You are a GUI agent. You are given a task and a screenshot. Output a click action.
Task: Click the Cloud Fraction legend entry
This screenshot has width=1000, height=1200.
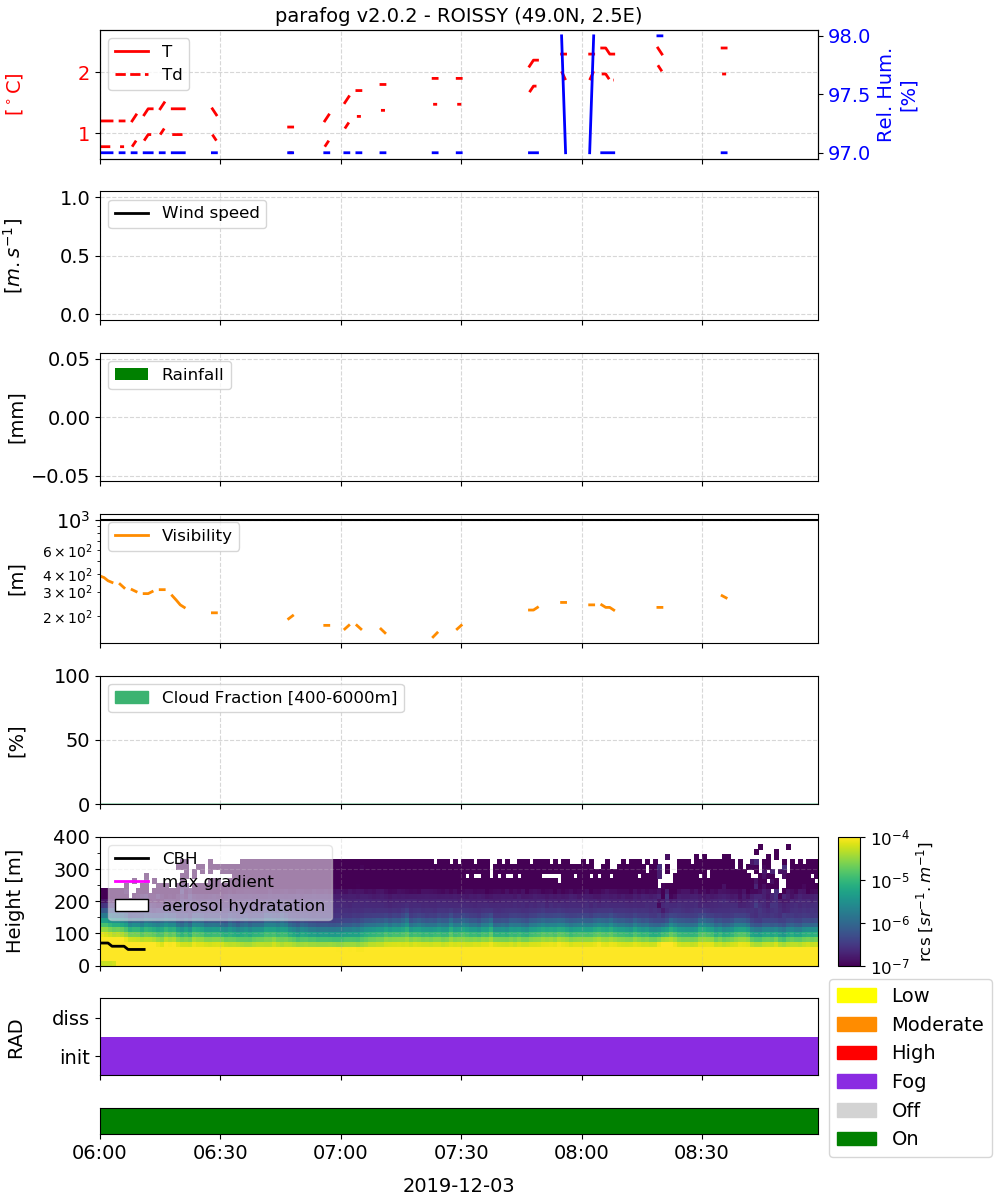click(256, 697)
